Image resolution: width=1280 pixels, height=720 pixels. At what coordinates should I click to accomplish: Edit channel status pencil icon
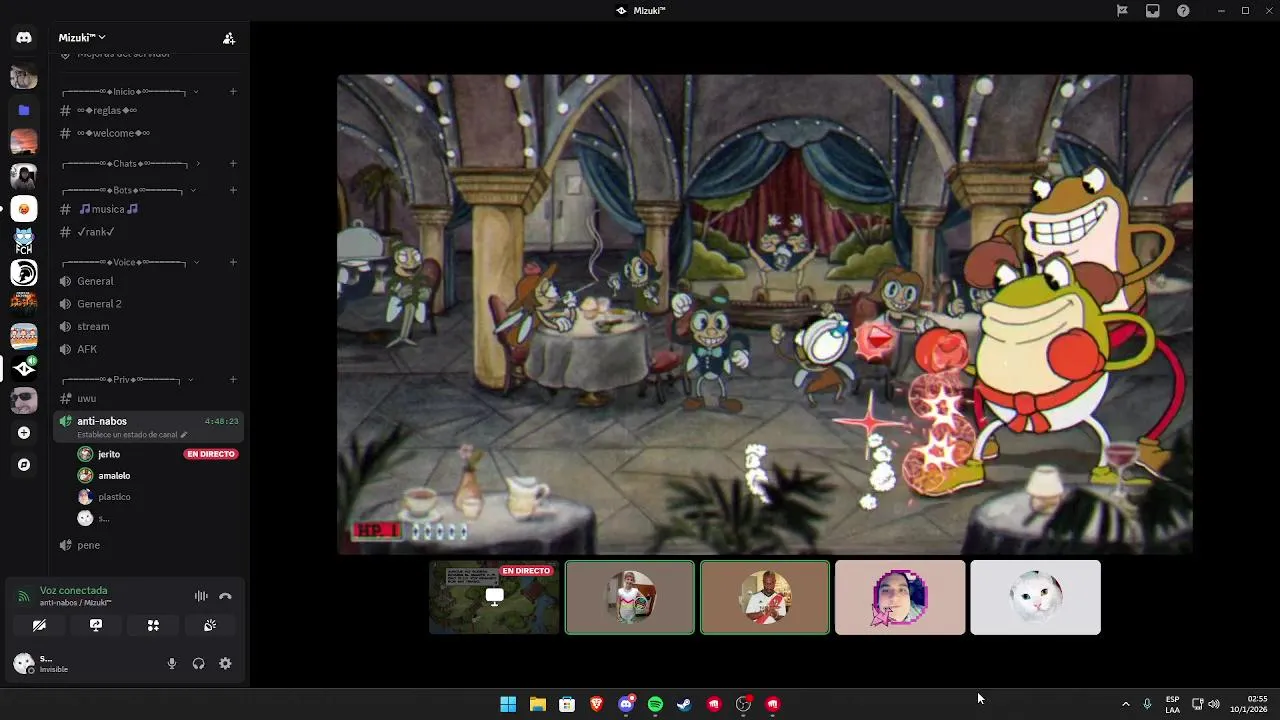[183, 435]
